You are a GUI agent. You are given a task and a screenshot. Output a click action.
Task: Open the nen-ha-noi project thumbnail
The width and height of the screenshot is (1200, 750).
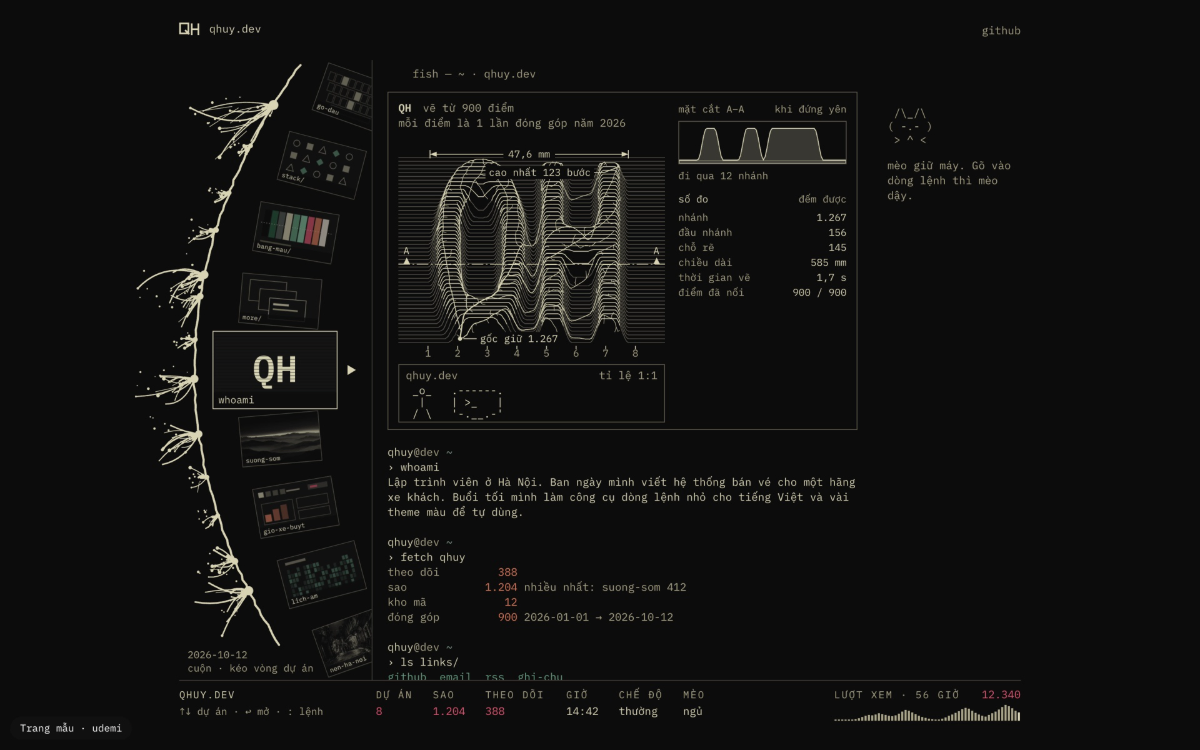point(345,643)
